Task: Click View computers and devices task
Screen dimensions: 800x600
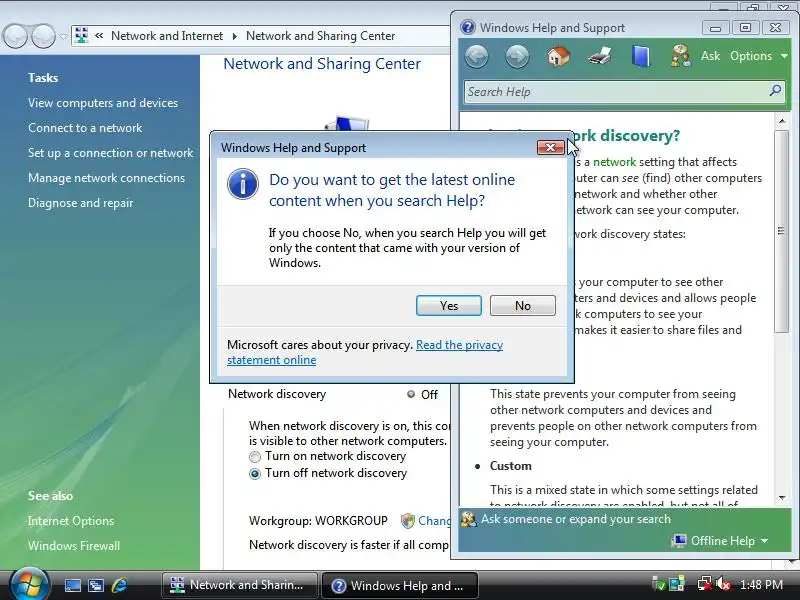Action: (103, 103)
